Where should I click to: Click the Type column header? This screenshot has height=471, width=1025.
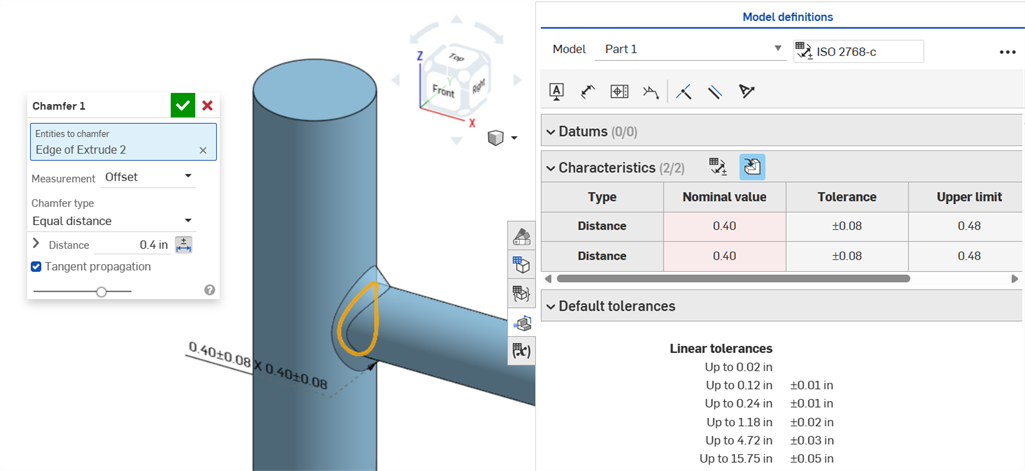[602, 197]
